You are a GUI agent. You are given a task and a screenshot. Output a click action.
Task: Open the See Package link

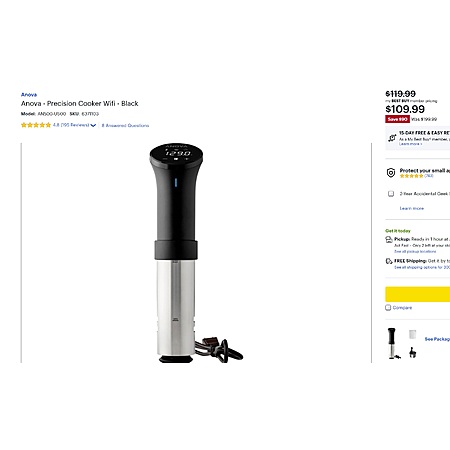[437, 339]
